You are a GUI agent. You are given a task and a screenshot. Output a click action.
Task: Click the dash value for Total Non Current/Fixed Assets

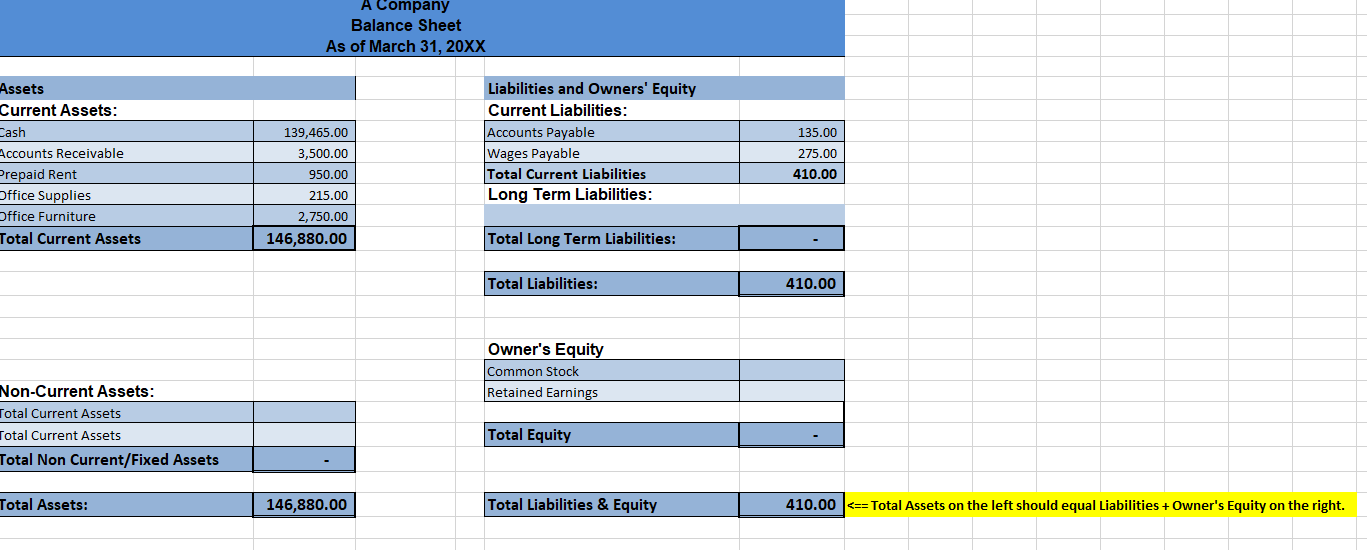304,459
